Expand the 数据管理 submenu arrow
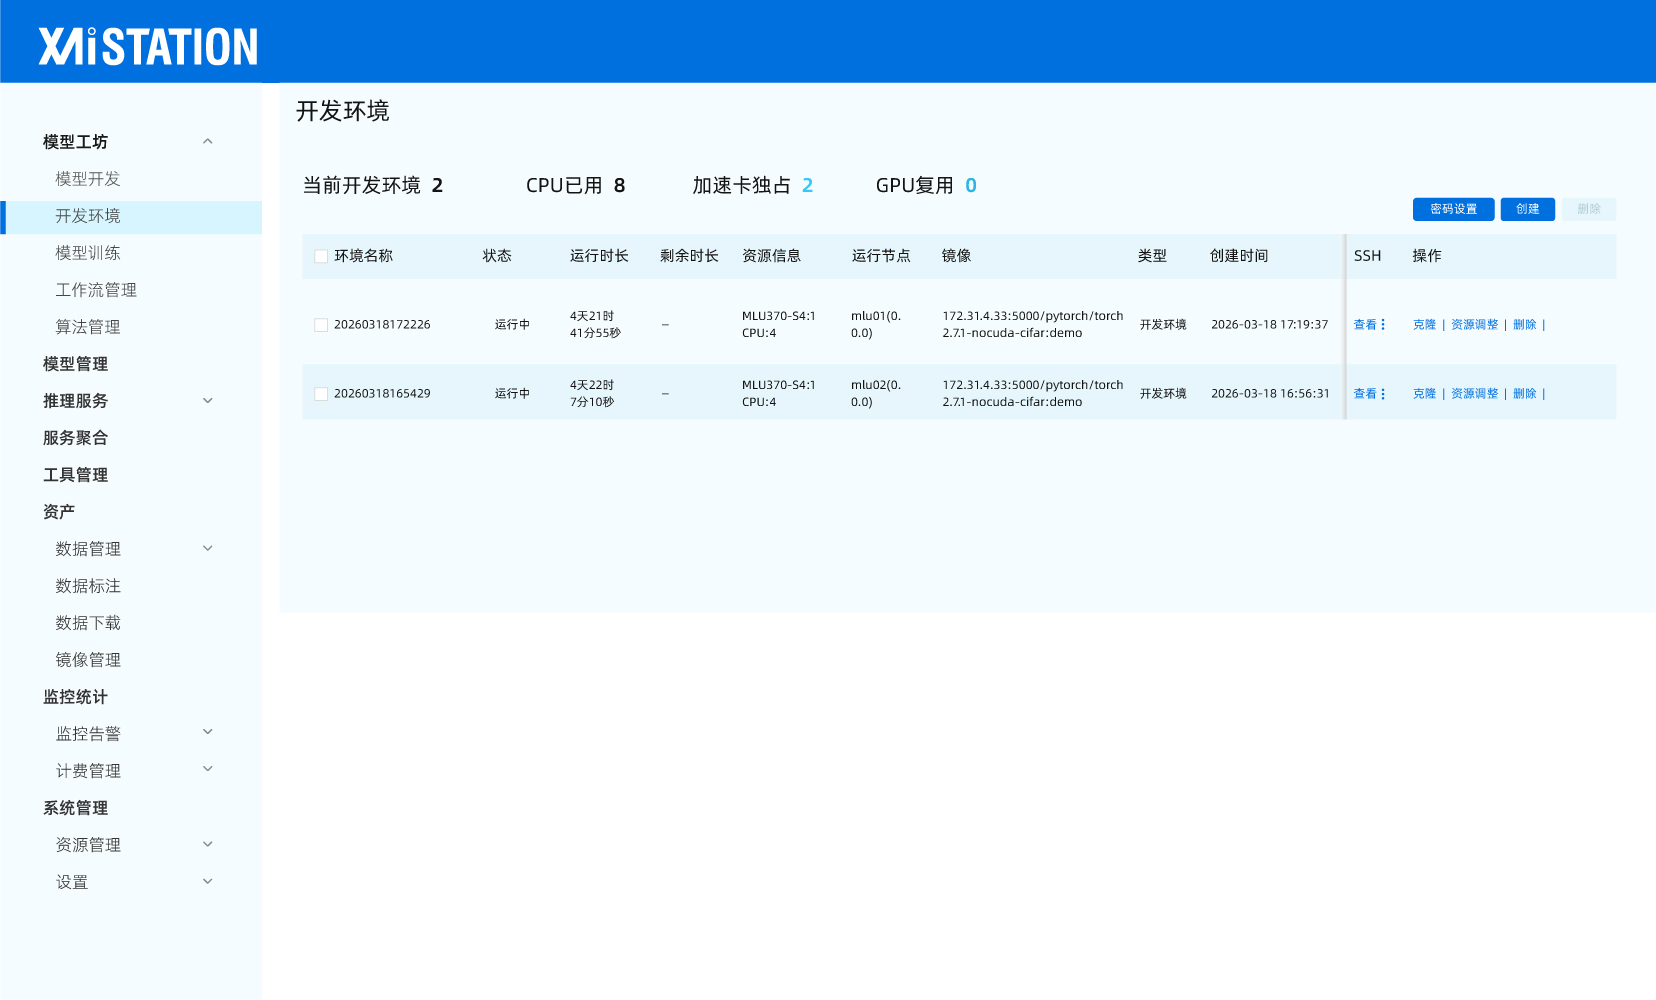Image resolution: width=1656 pixels, height=1000 pixels. (208, 549)
